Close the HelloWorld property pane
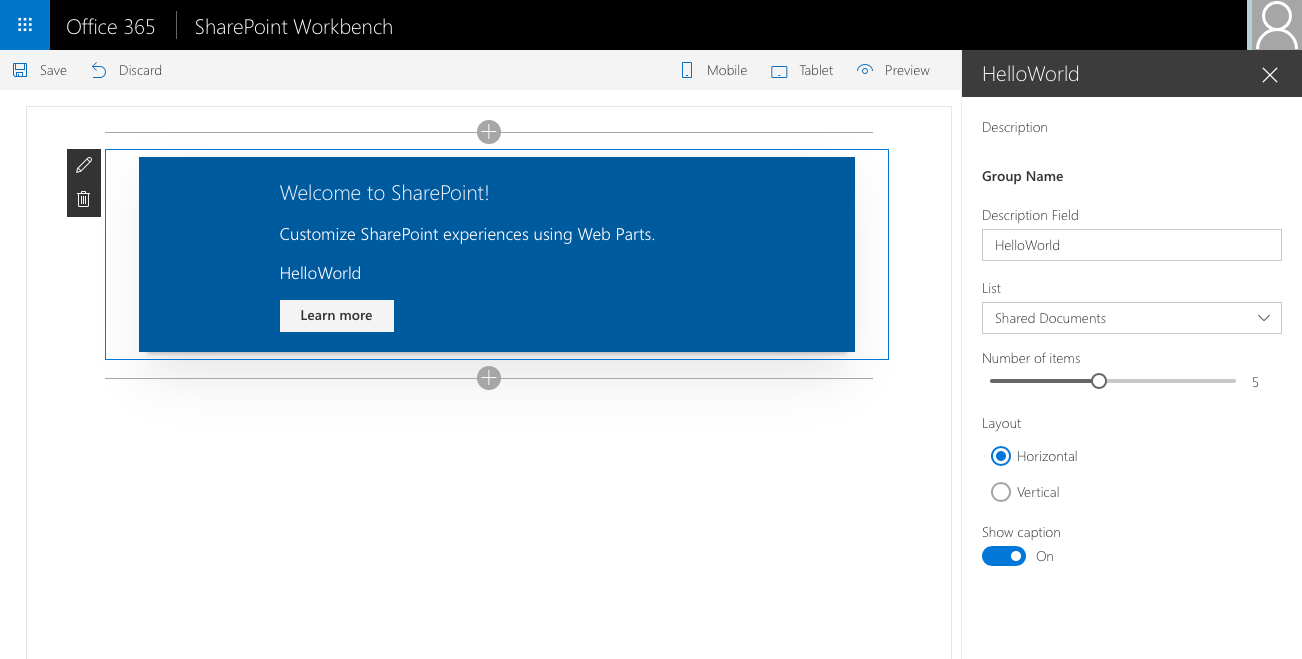The width and height of the screenshot is (1302, 659). pyautogui.click(x=1270, y=75)
